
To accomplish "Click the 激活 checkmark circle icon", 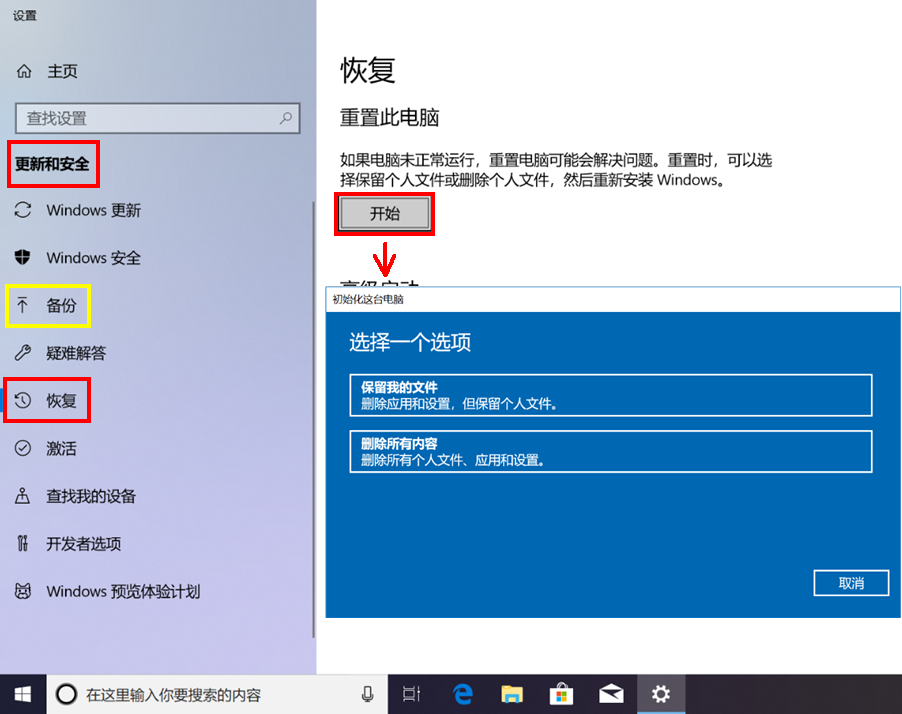I will click(x=23, y=448).
